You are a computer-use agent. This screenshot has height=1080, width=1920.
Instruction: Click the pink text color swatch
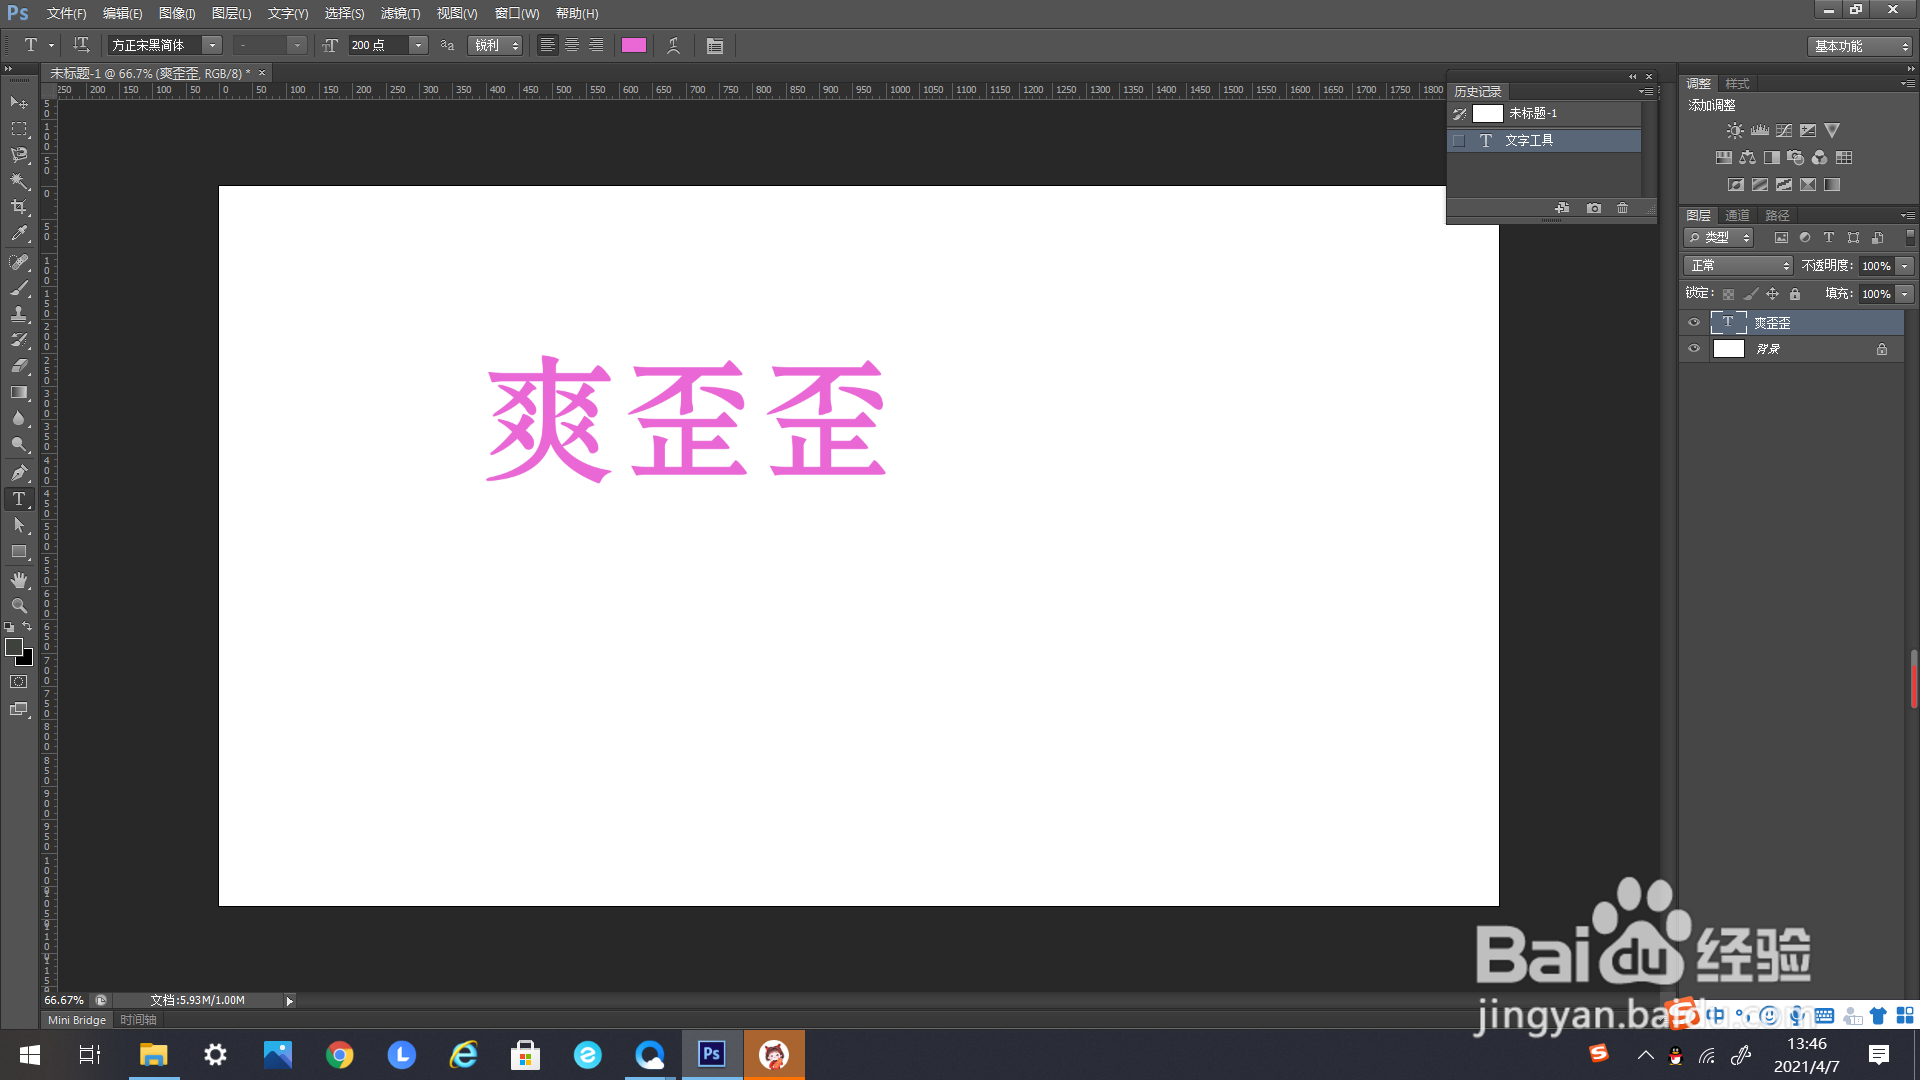(x=633, y=45)
